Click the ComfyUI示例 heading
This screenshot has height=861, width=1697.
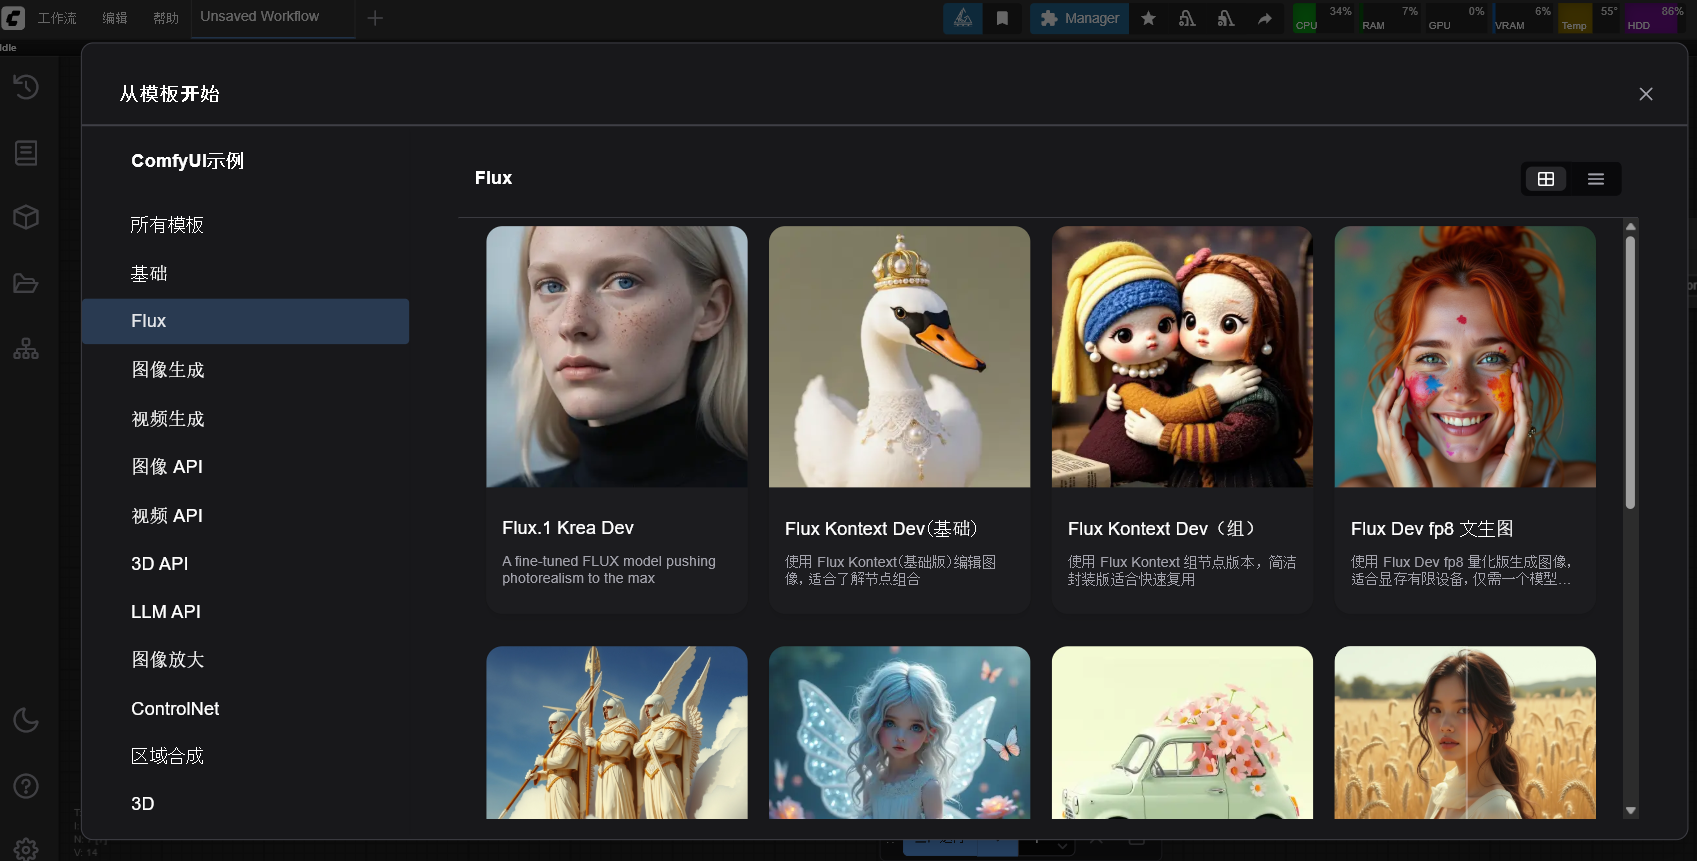187,161
